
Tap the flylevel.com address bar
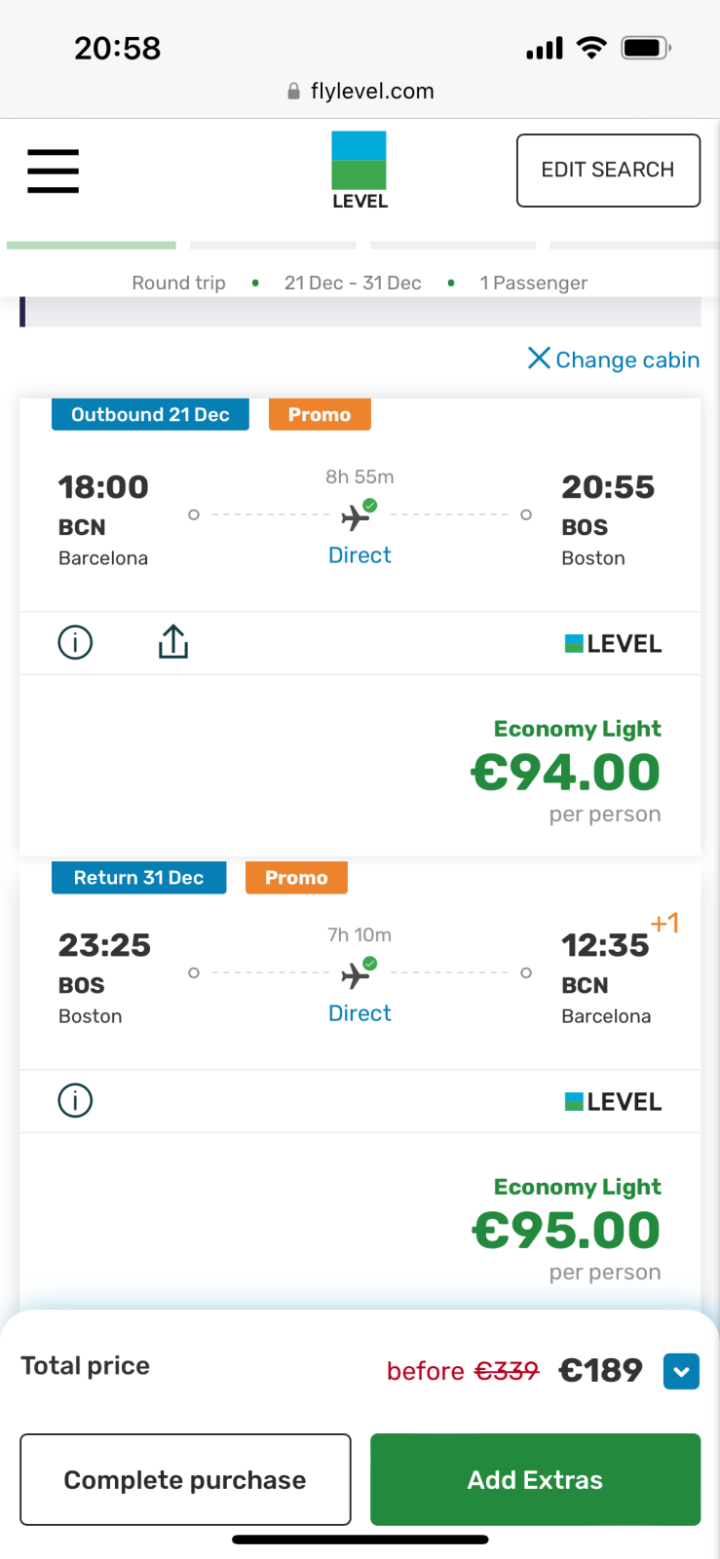point(360,92)
